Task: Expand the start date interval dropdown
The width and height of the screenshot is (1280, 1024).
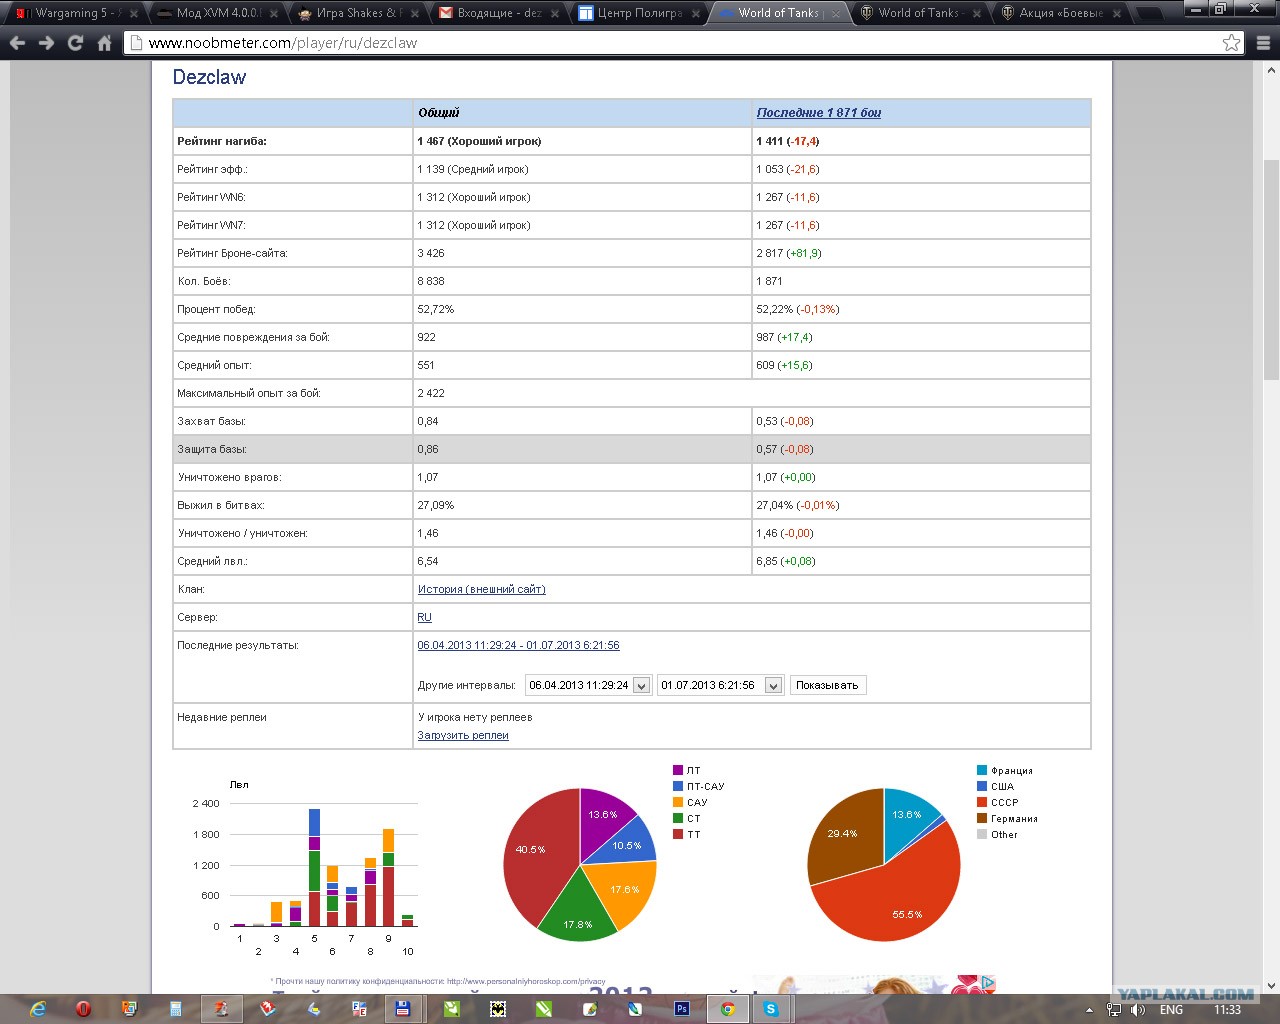Action: coord(641,685)
